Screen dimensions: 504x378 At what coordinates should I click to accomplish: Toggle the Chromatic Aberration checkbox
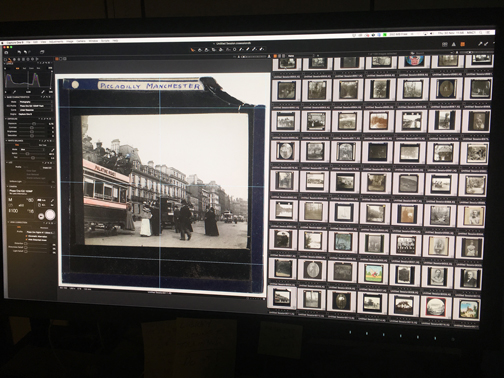tap(27, 236)
